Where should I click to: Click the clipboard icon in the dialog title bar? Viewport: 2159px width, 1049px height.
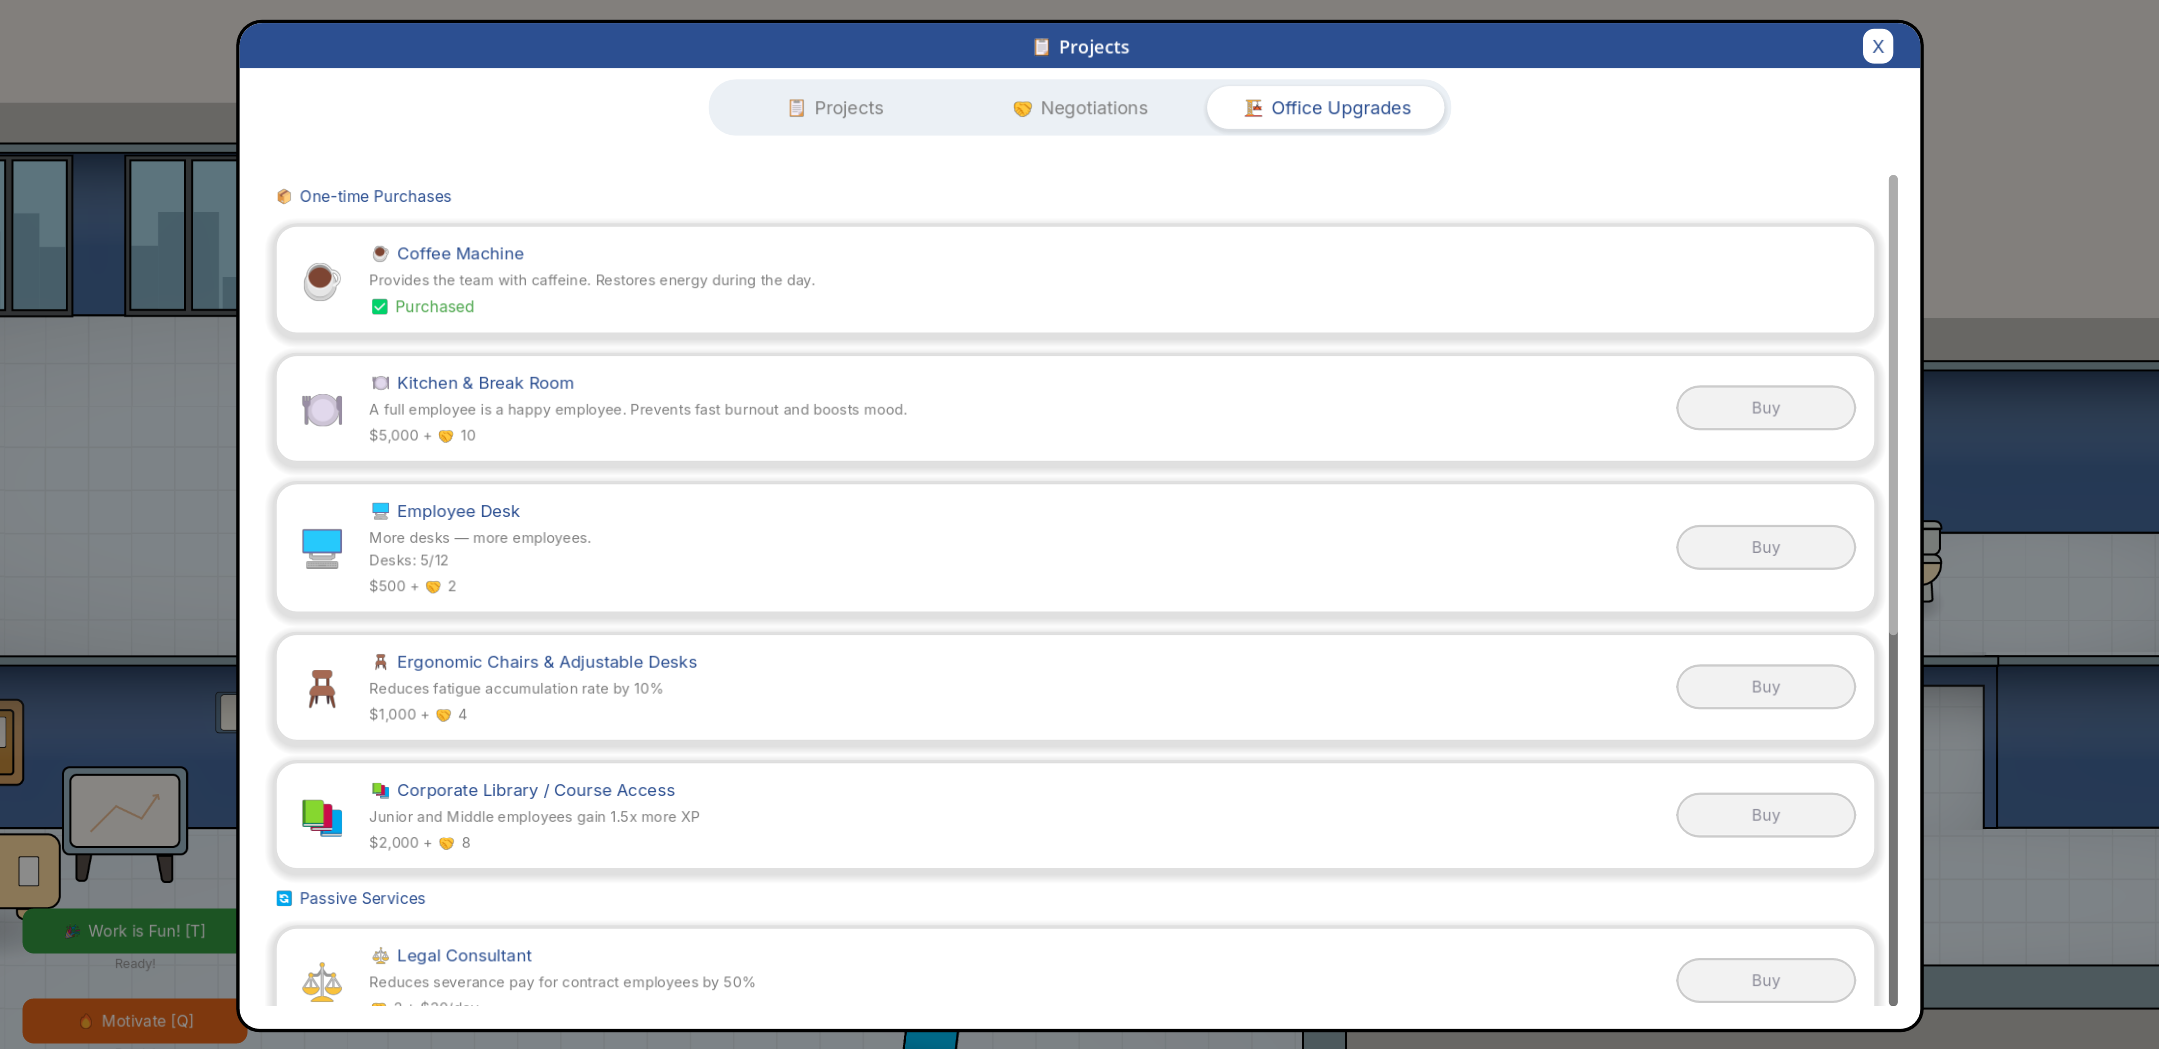coord(1041,47)
